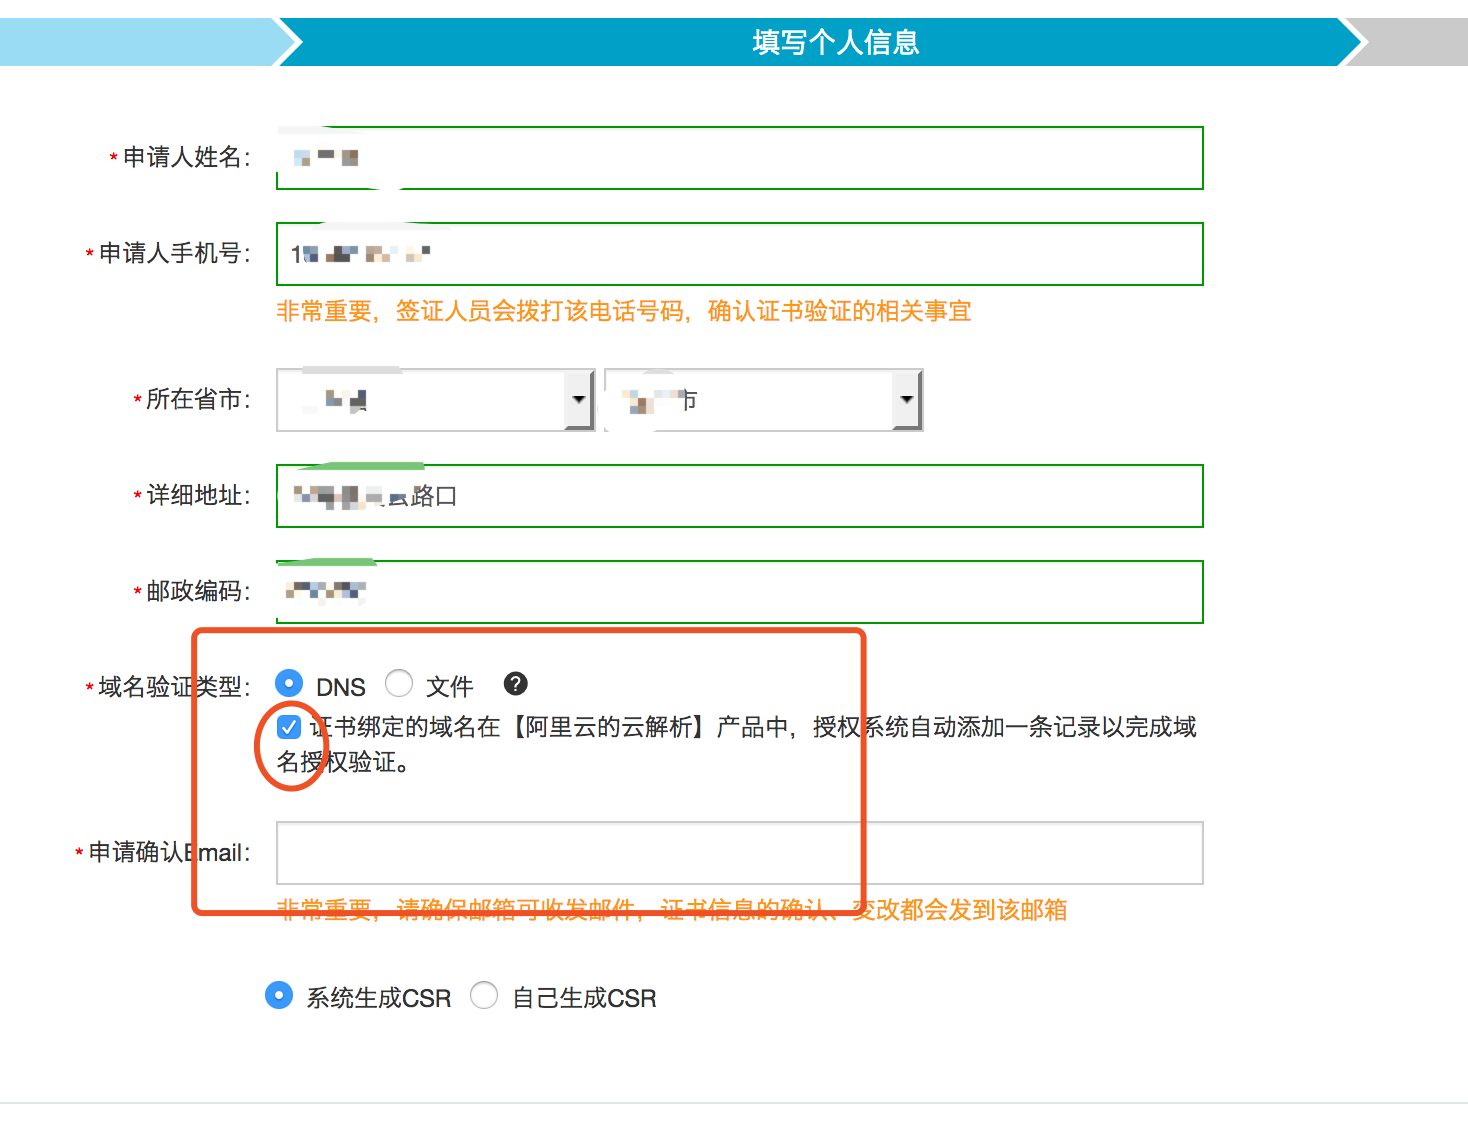Focus the 申请人手机号 input field
This screenshot has height=1128, width=1468.
pyautogui.click(x=740, y=254)
